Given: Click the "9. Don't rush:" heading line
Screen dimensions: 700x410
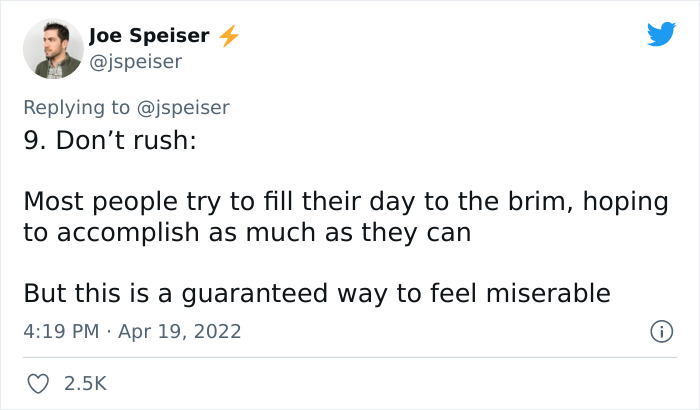Looking at the screenshot, I should click(x=109, y=140).
